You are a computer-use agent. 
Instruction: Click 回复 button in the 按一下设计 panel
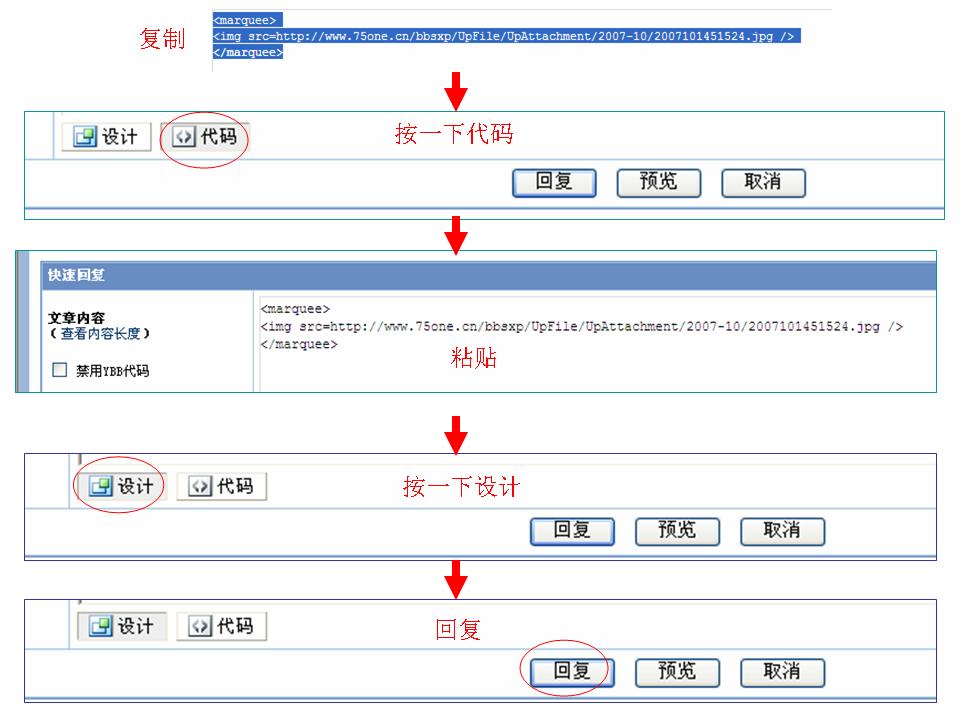572,531
